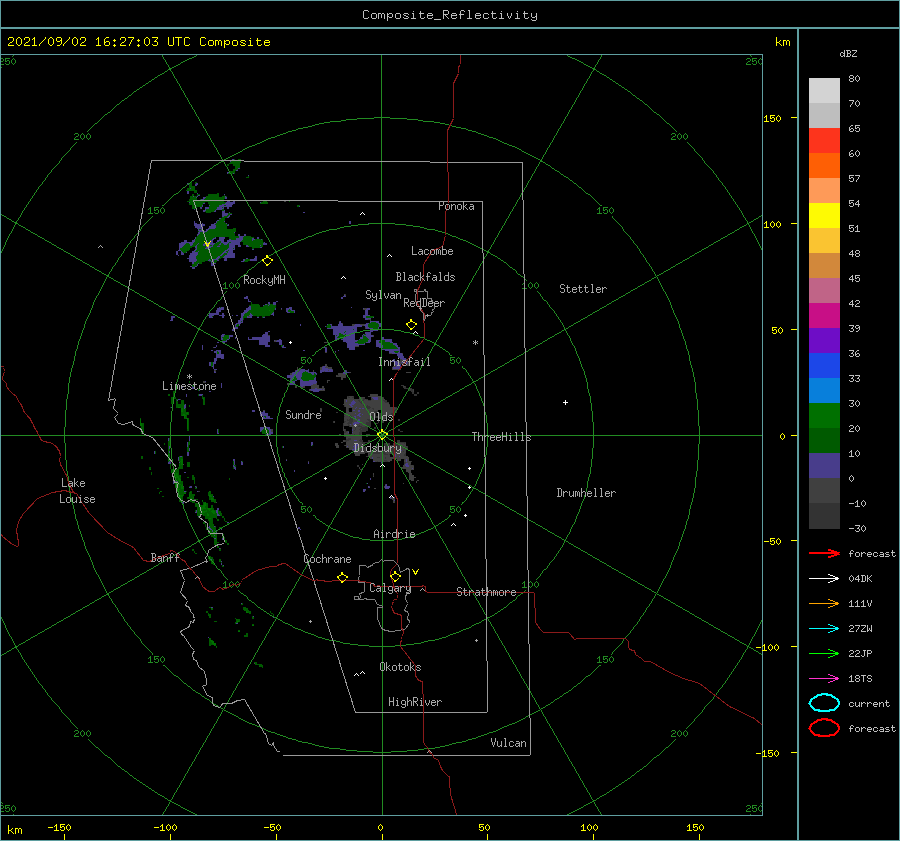The width and height of the screenshot is (900, 841).
Task: Click the Airdrie city label
Action: (394, 534)
